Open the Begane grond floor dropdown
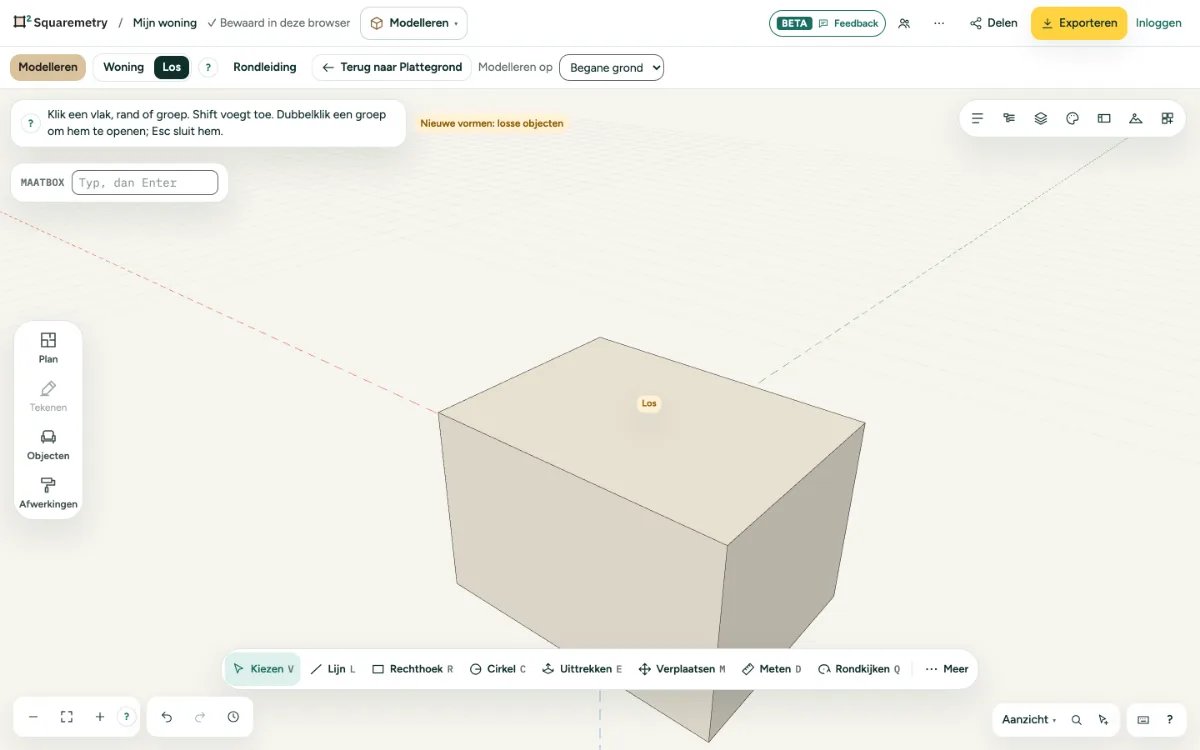The height and width of the screenshot is (750, 1200). pos(611,68)
